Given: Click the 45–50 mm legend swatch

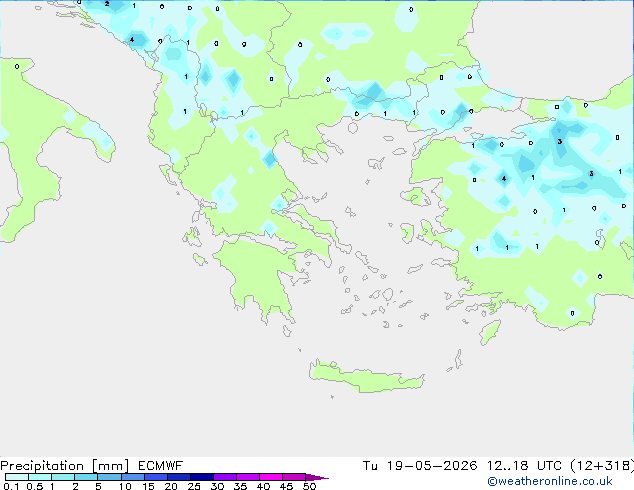Looking at the screenshot, I should (x=294, y=477).
